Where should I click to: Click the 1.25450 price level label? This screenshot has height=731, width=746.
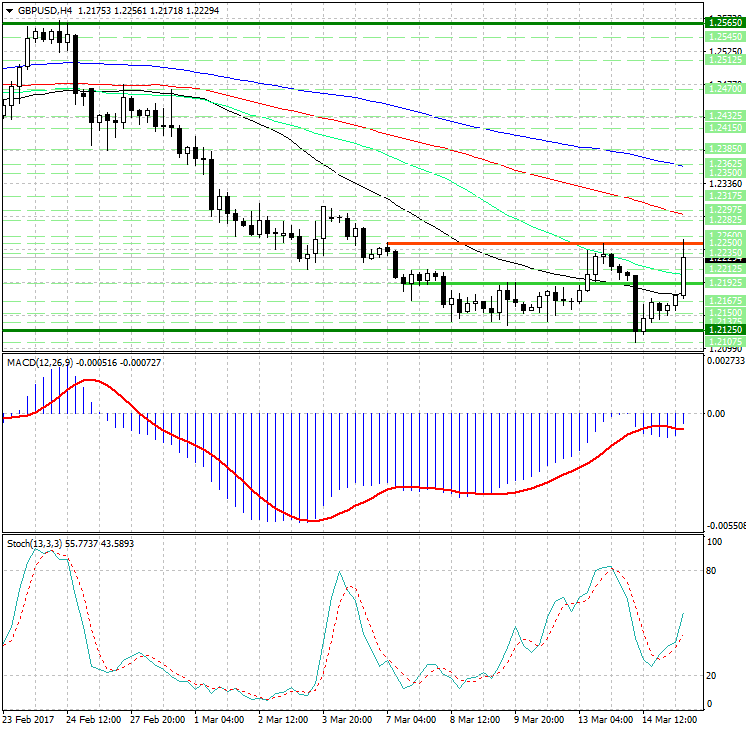point(724,37)
